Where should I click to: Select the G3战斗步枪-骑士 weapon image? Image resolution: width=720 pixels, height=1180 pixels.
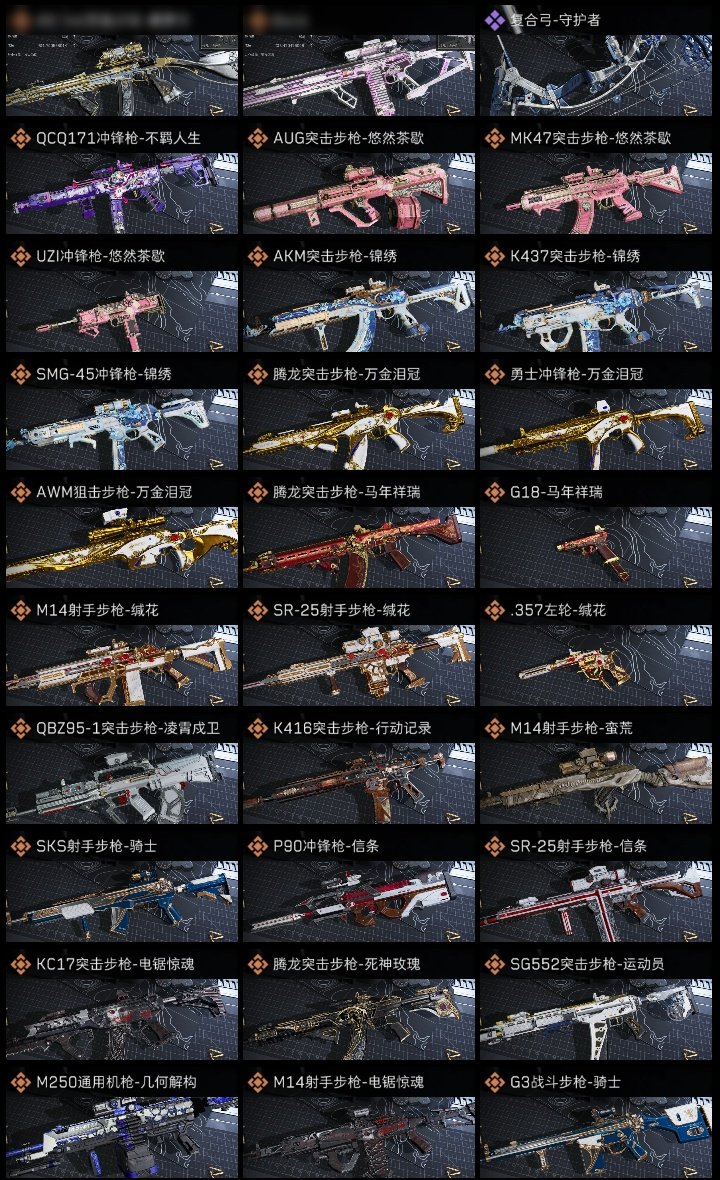pyautogui.click(x=596, y=1138)
